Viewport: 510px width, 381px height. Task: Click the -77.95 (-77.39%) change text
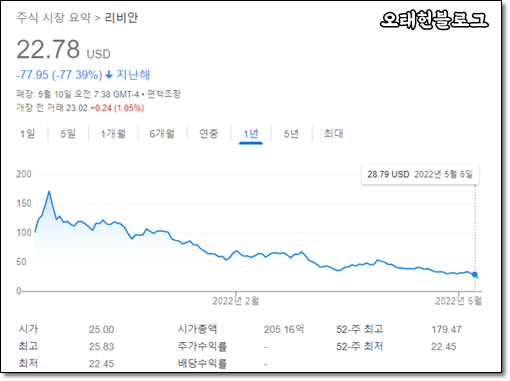tap(59, 75)
